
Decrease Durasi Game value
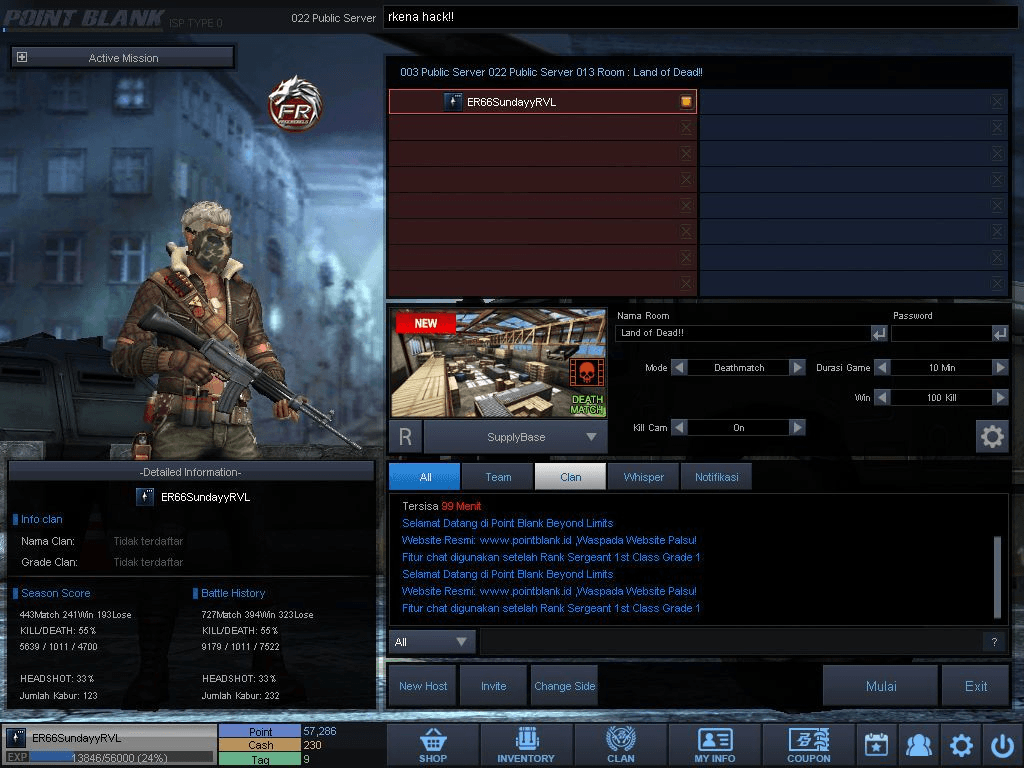tap(882, 368)
